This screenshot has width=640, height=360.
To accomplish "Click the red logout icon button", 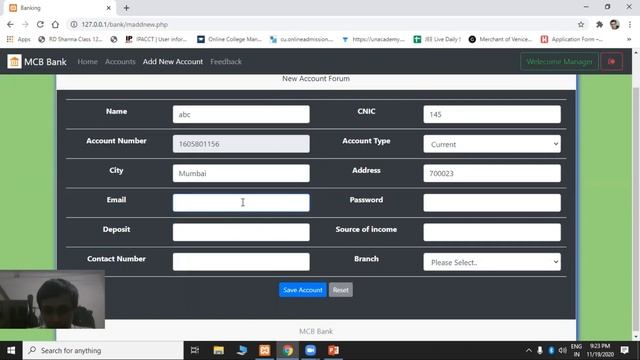I will (611, 62).
